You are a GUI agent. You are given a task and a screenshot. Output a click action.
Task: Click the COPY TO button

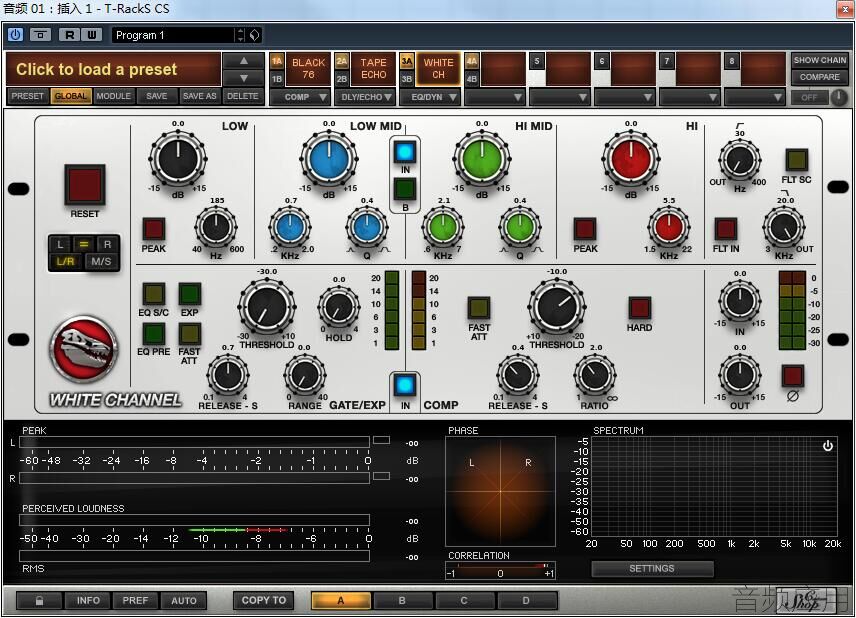tap(264, 601)
